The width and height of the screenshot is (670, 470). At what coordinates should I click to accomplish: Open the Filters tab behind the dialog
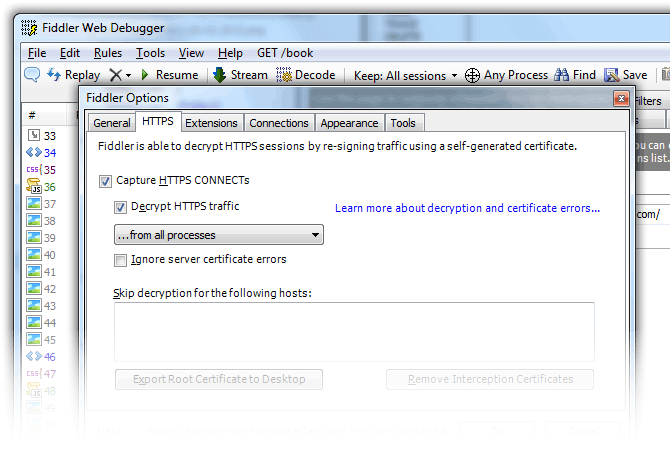(x=648, y=101)
